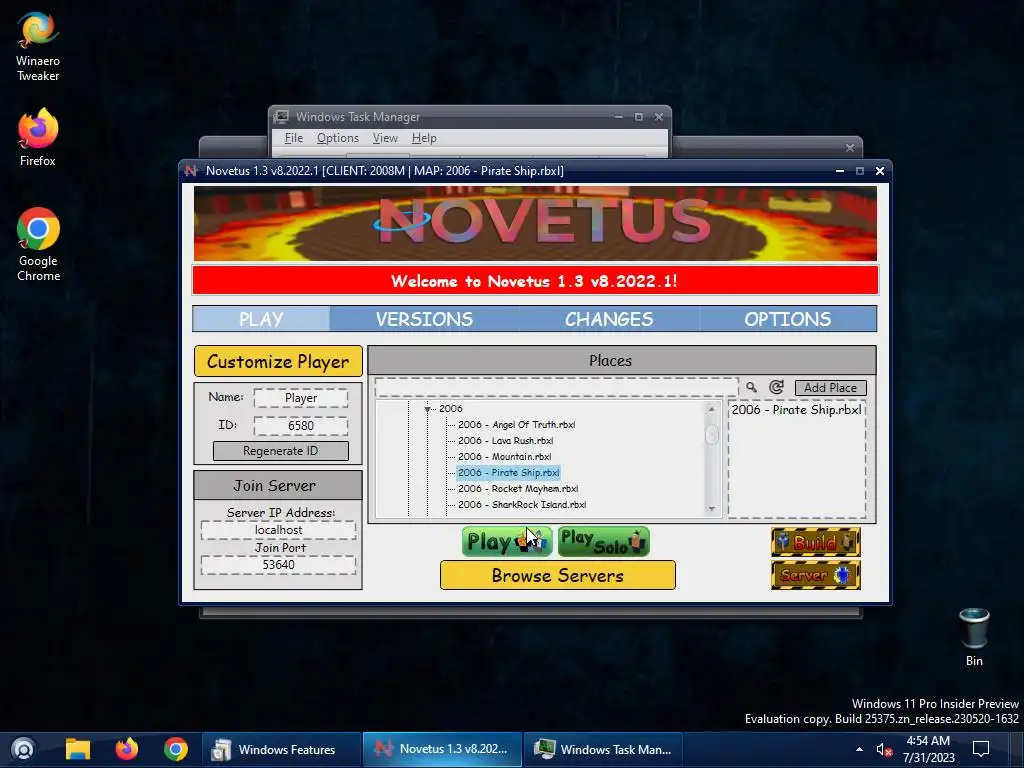Click the Regenerate ID button

coord(281,451)
